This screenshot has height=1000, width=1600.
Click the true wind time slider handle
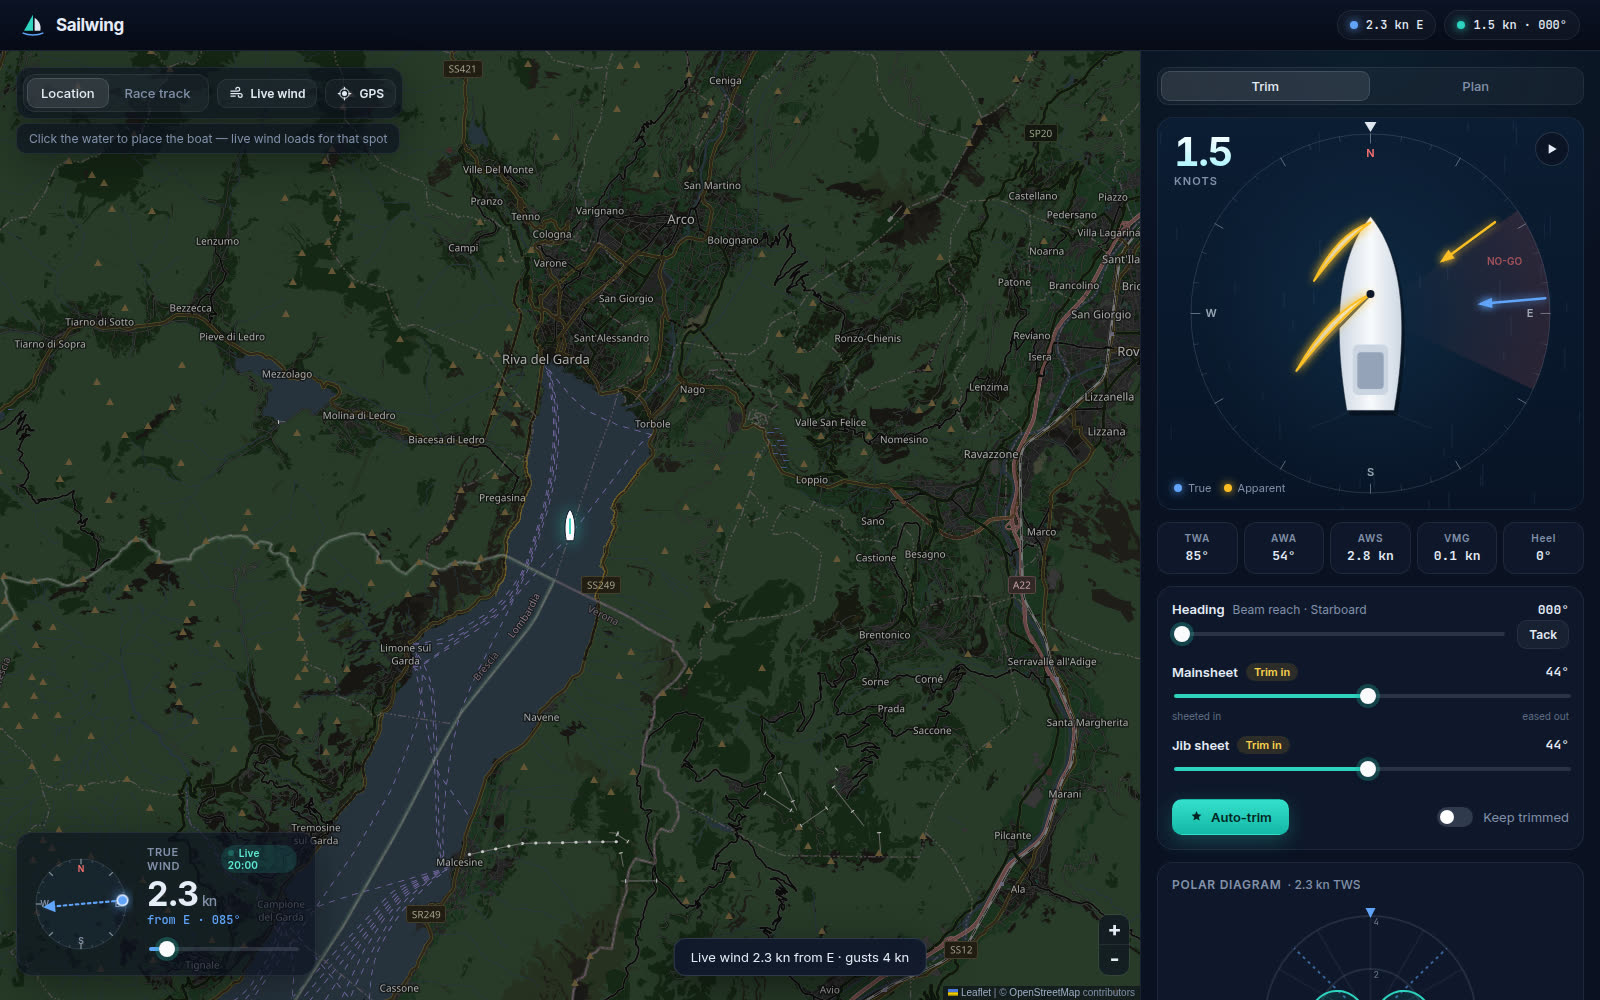click(x=167, y=949)
